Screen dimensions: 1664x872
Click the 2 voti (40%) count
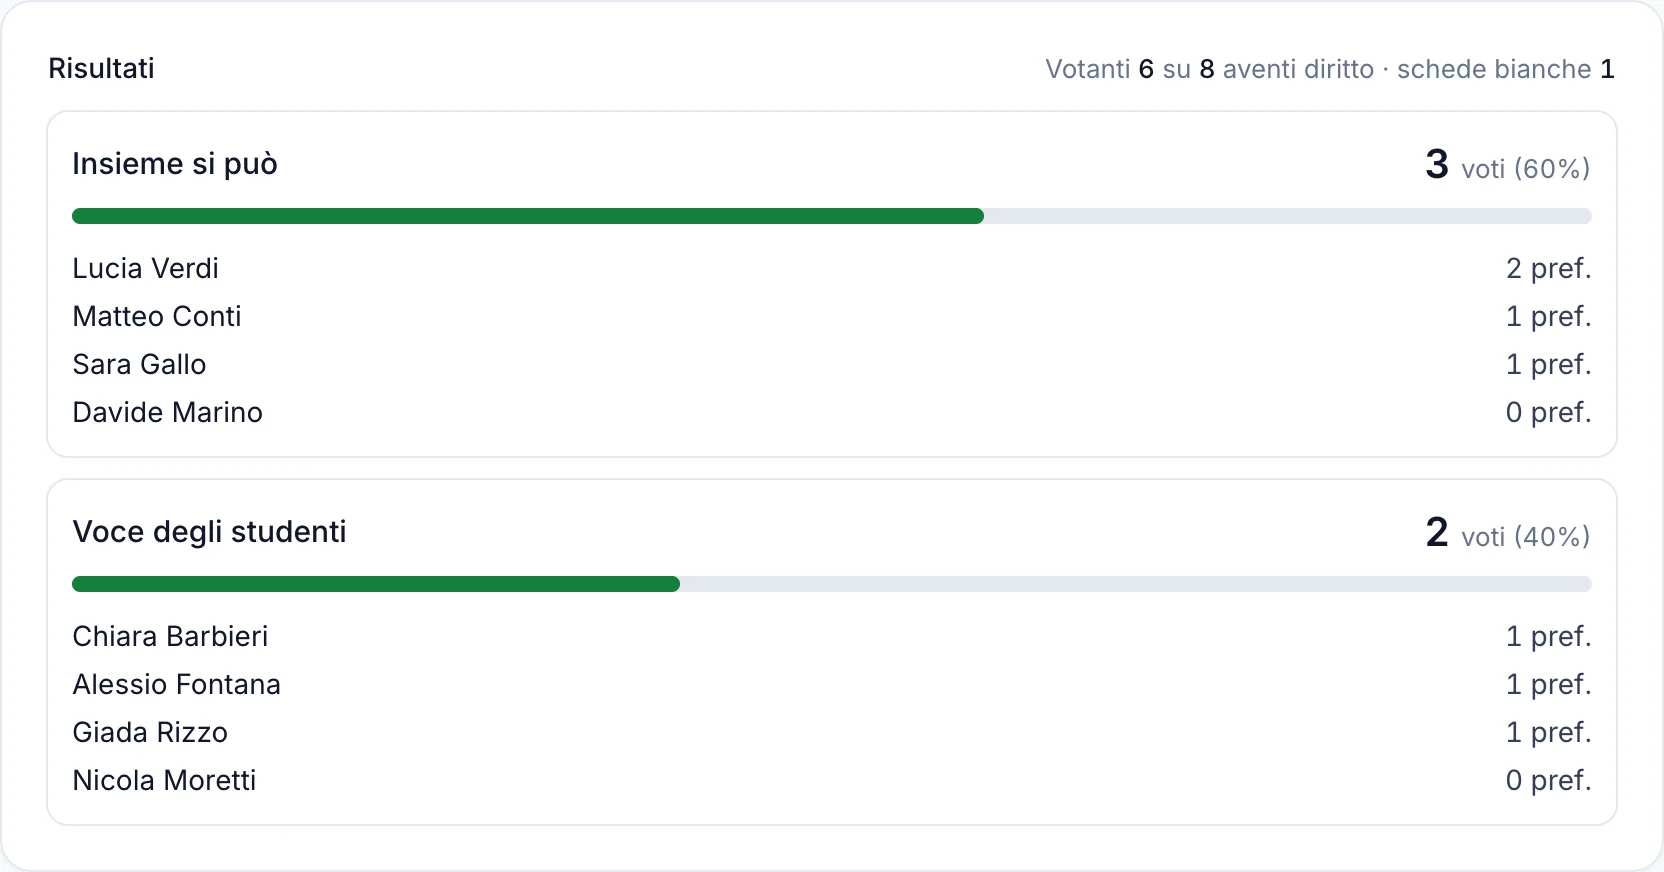coord(1508,532)
